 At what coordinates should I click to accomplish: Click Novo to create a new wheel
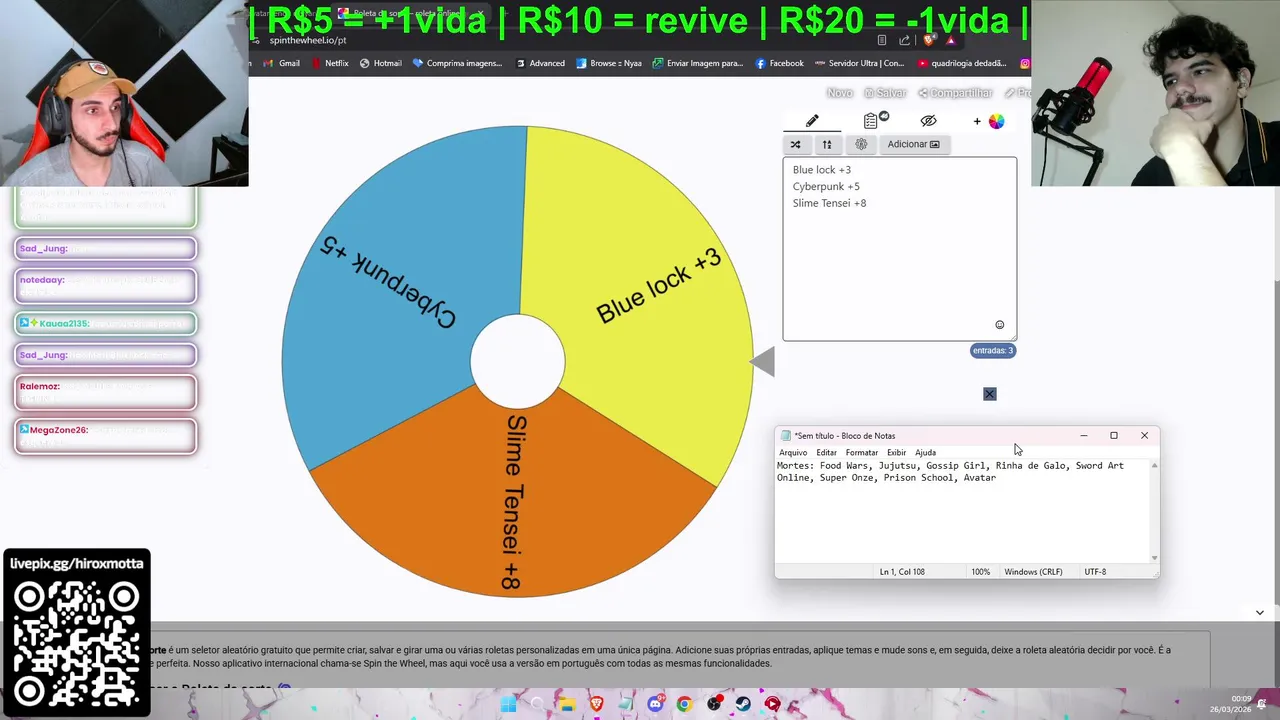point(840,93)
